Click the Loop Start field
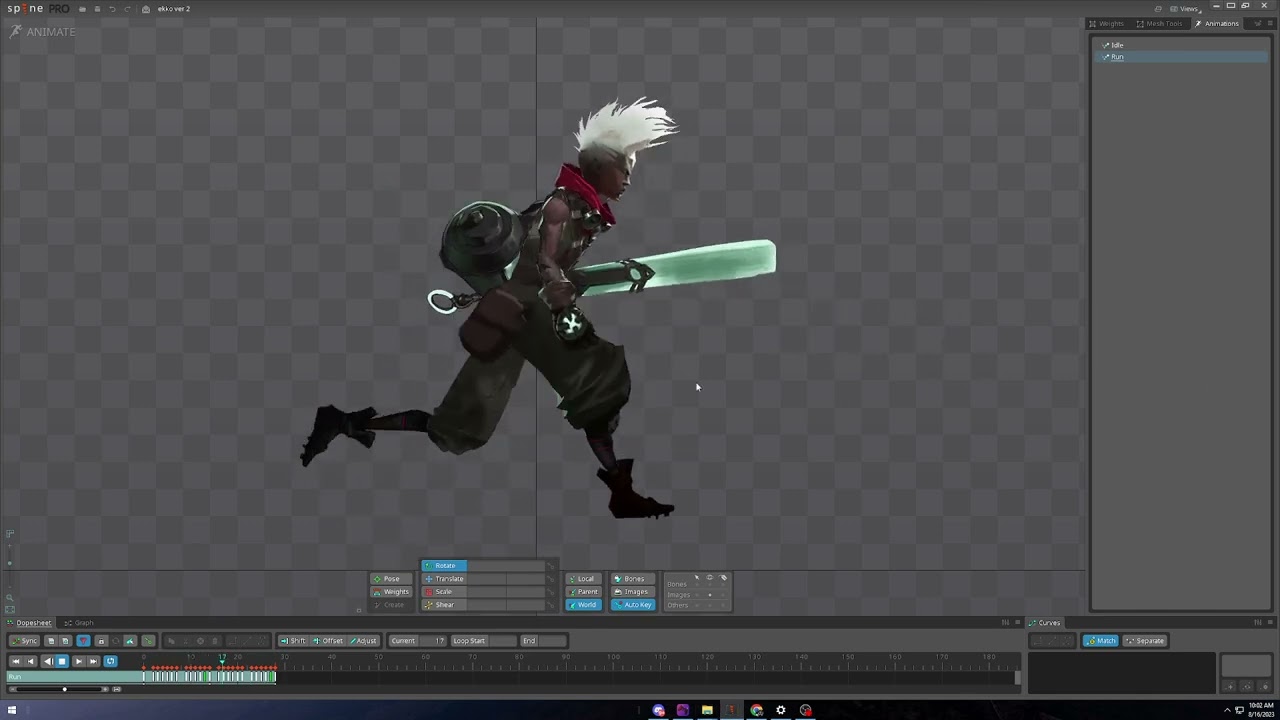The width and height of the screenshot is (1280, 720). (x=484, y=641)
